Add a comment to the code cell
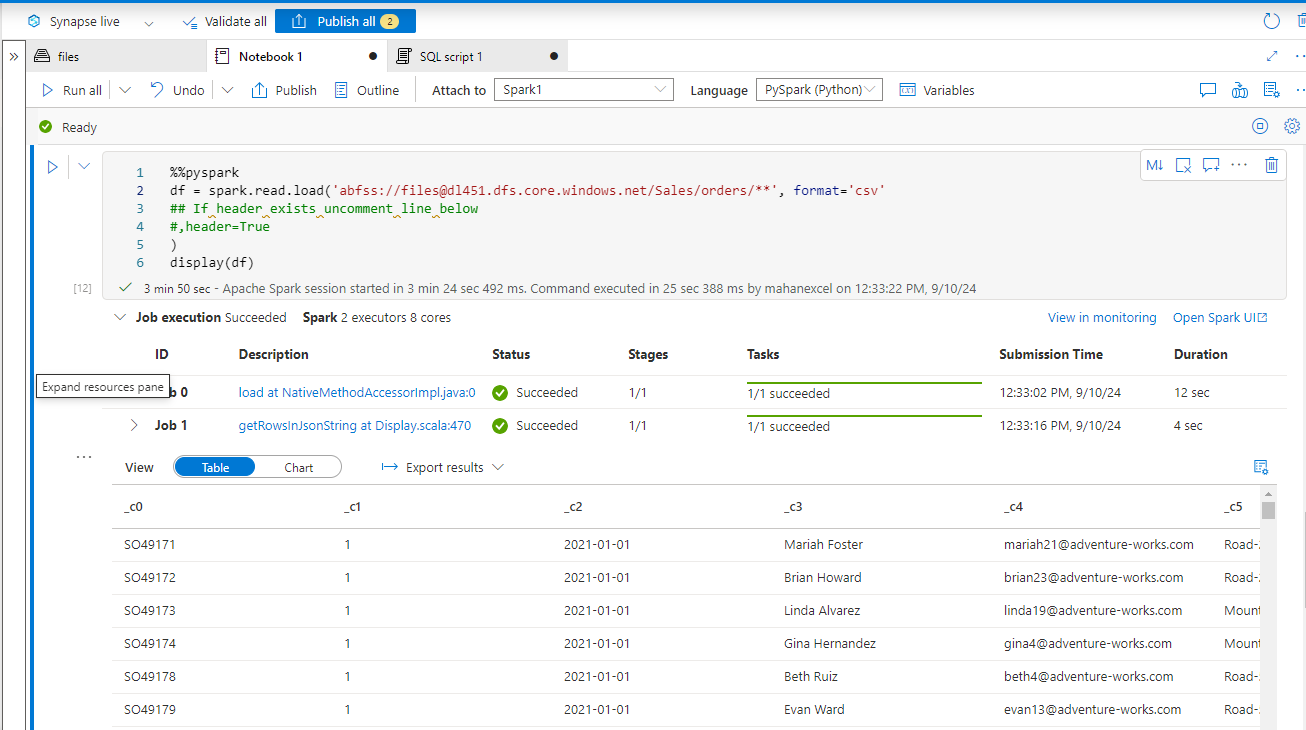The height and width of the screenshot is (730, 1306). [1211, 165]
